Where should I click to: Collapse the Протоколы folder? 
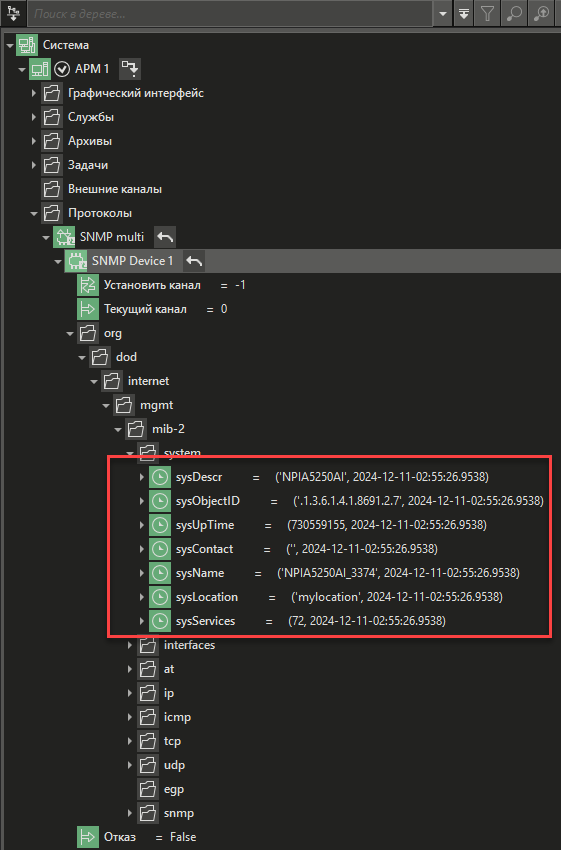pyautogui.click(x=34, y=213)
